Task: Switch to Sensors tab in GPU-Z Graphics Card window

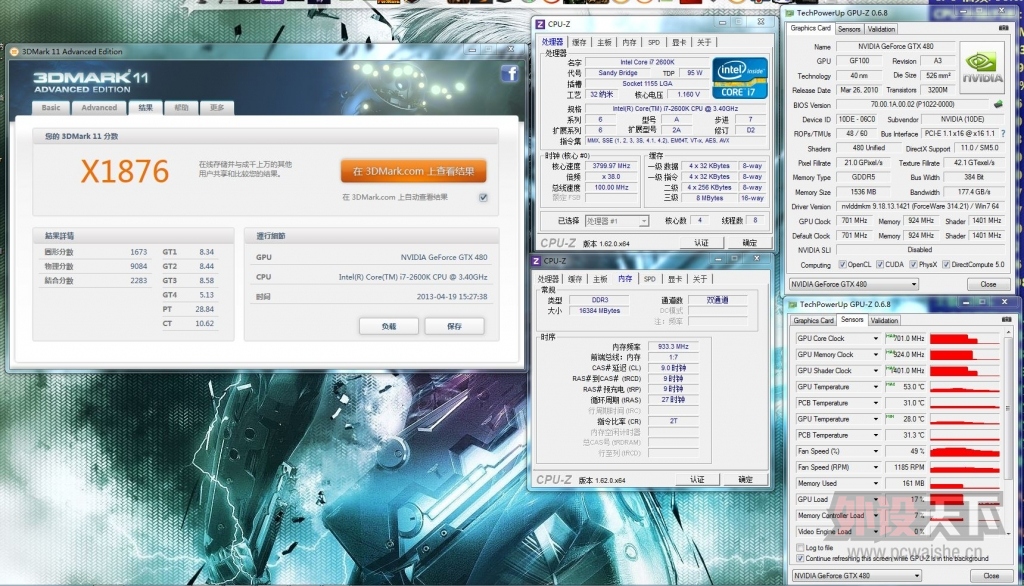Action: coord(848,29)
